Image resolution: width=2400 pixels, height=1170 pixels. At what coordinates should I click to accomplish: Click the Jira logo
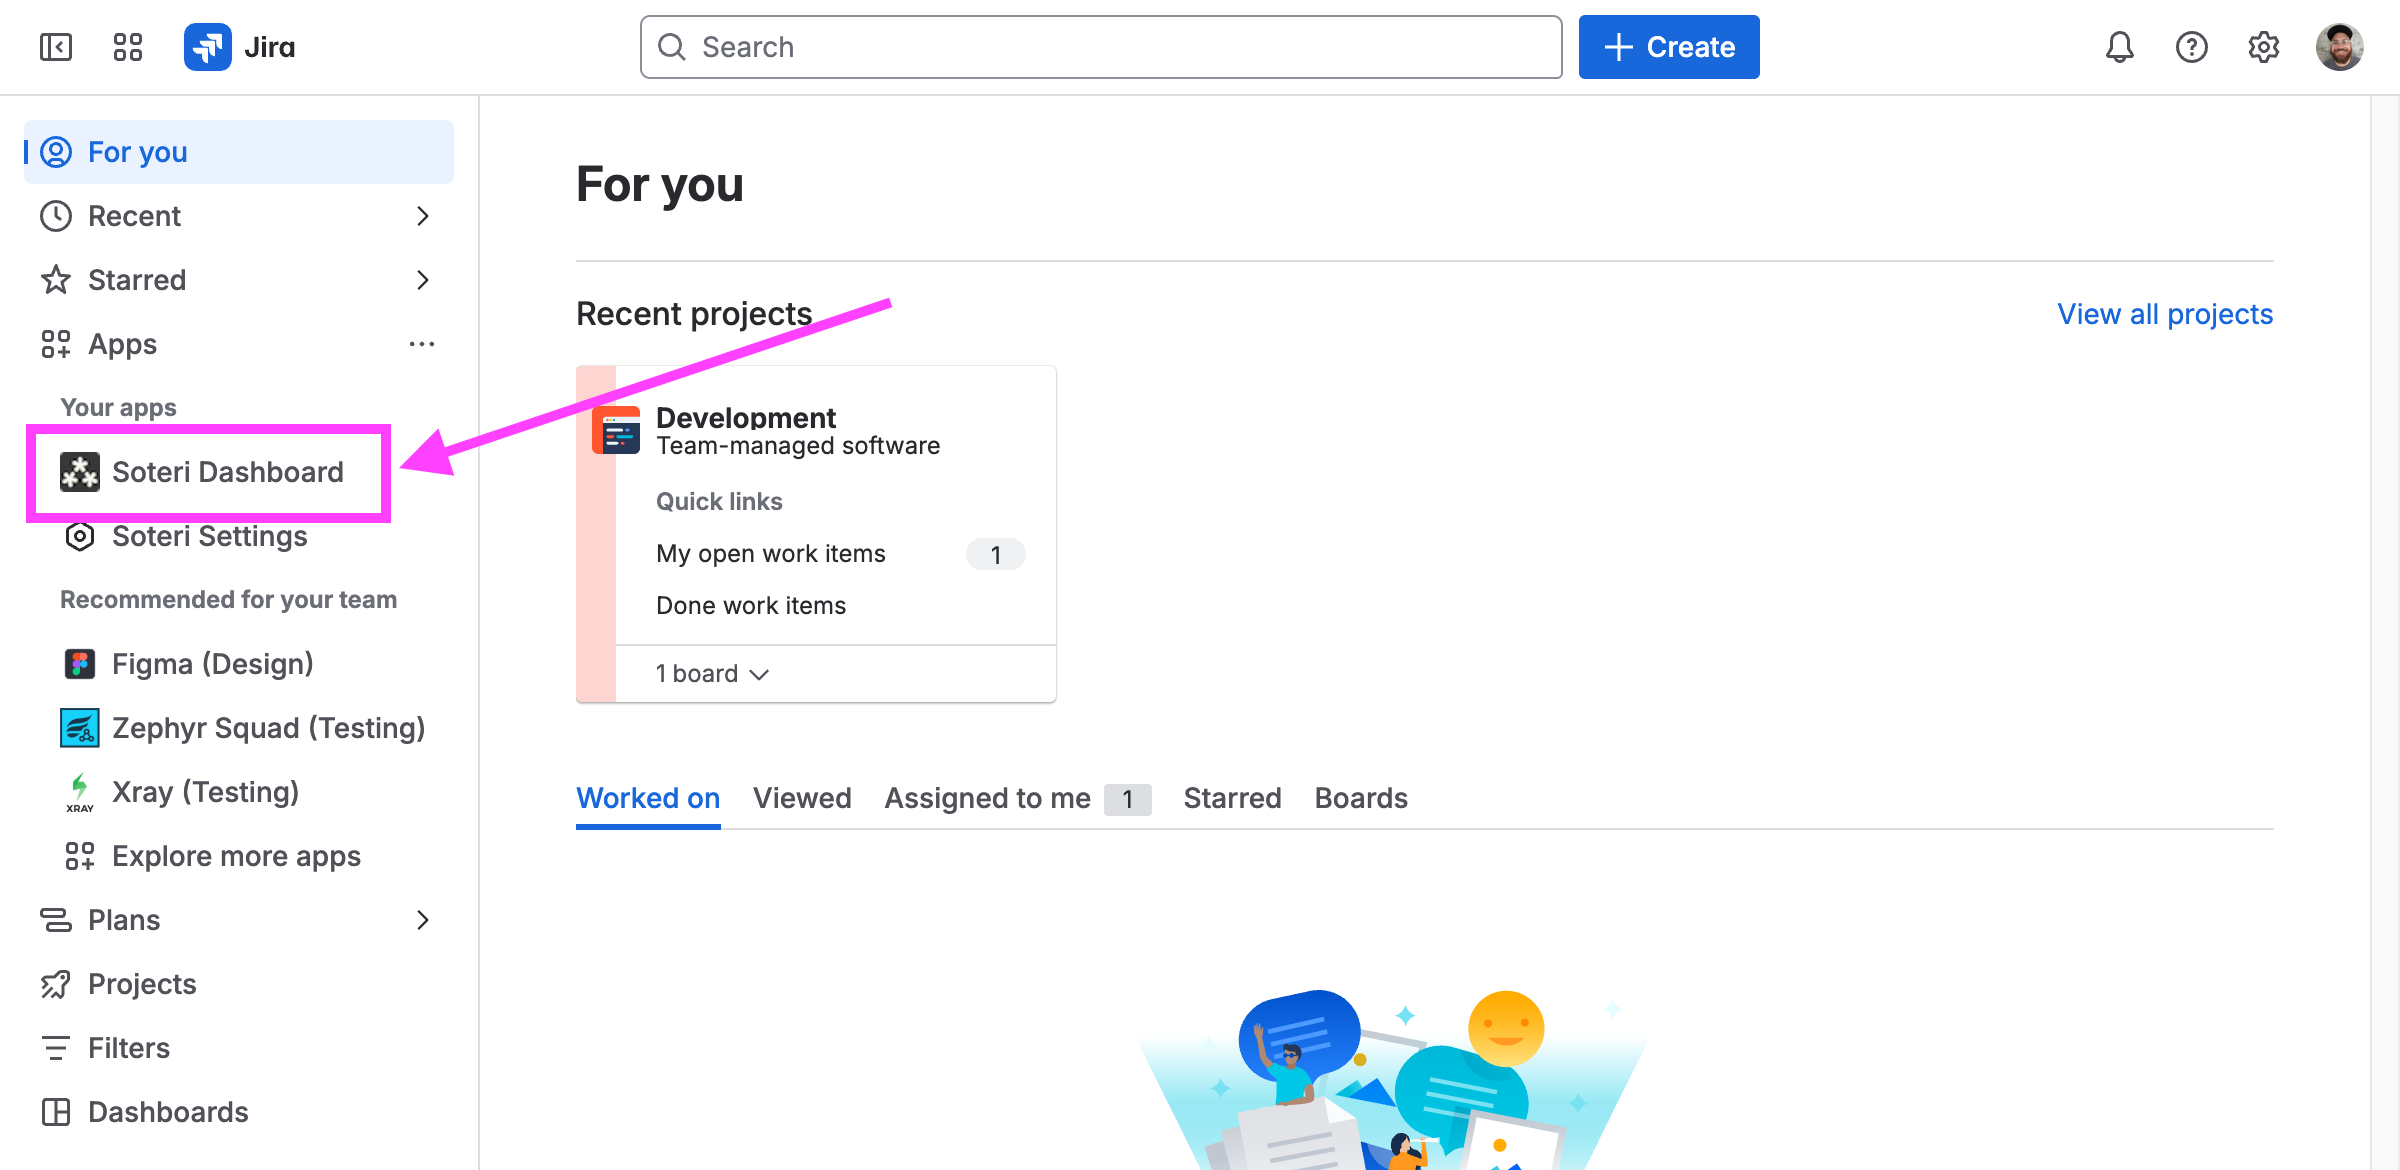240,47
